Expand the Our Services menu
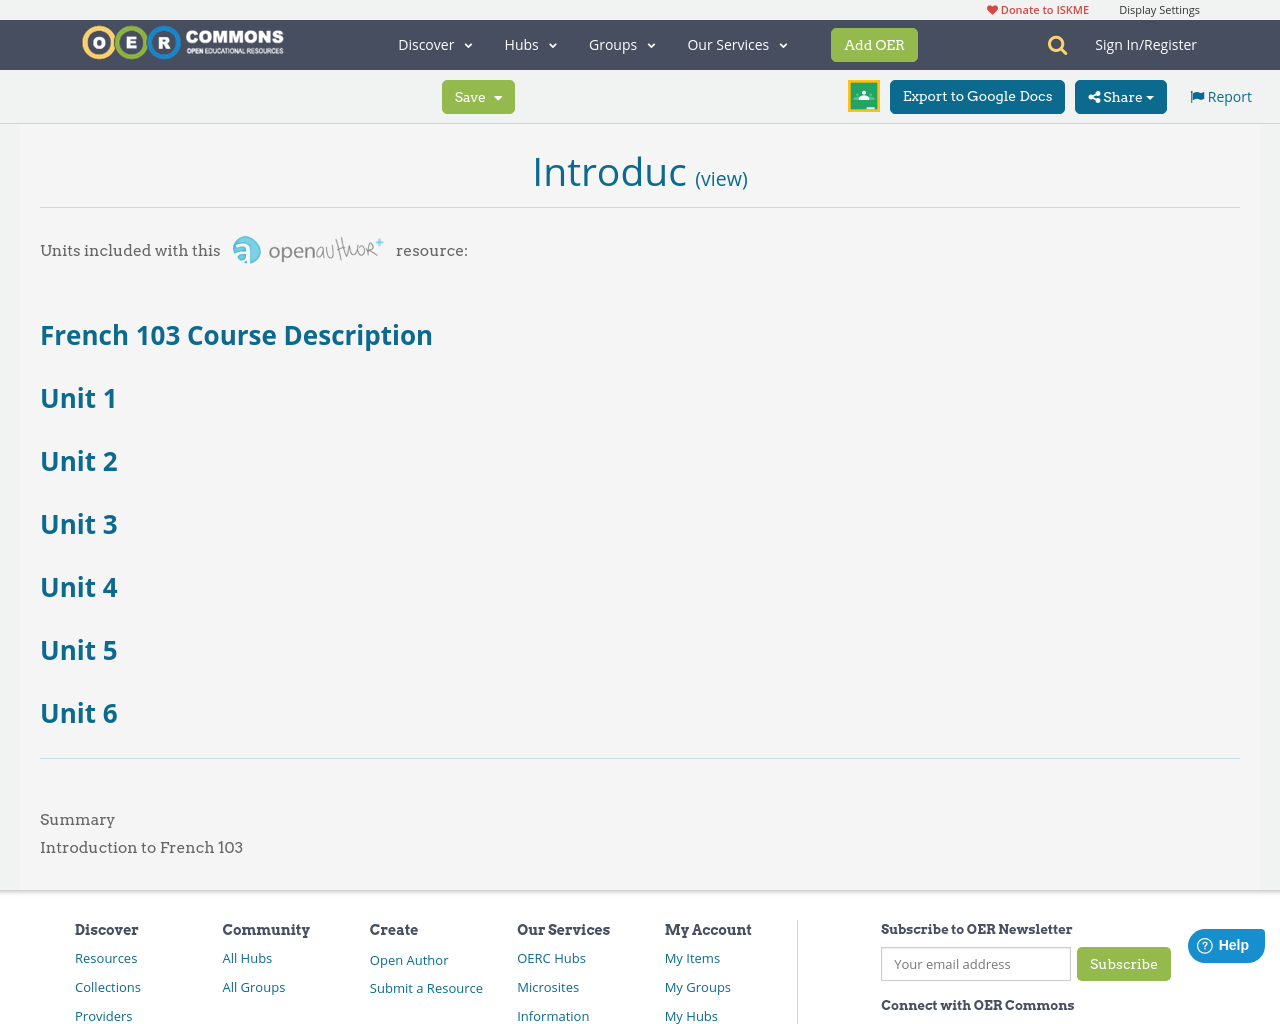Screen dimensions: 1280x1024 [x=737, y=45]
